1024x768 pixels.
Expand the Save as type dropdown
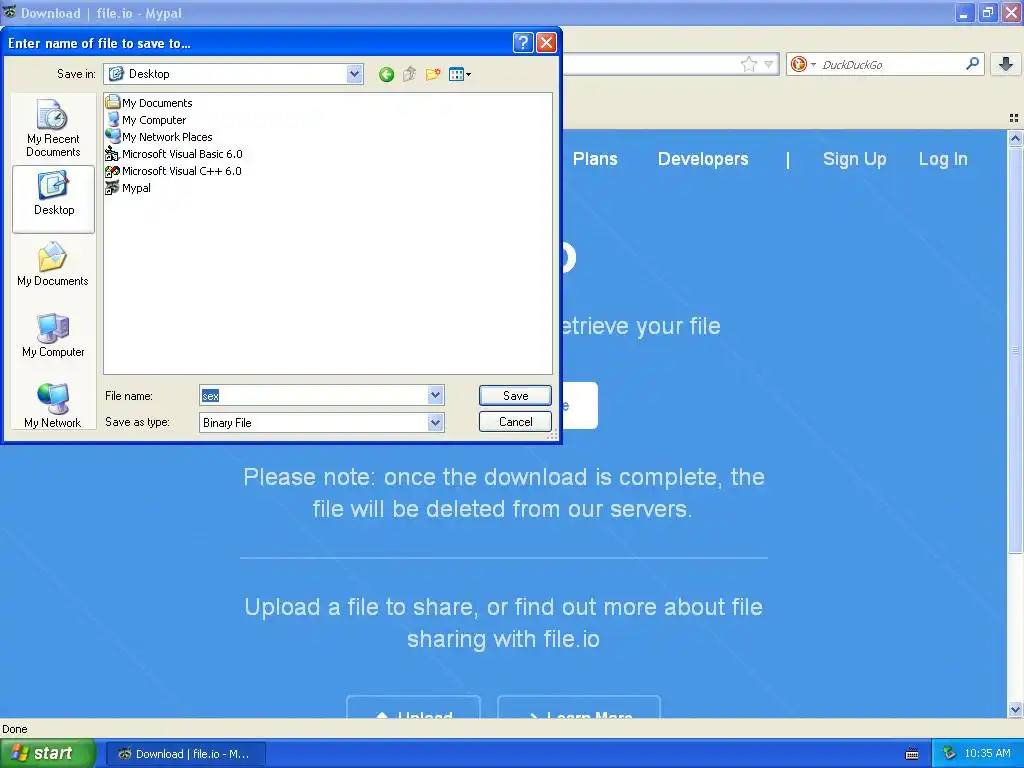pos(436,423)
